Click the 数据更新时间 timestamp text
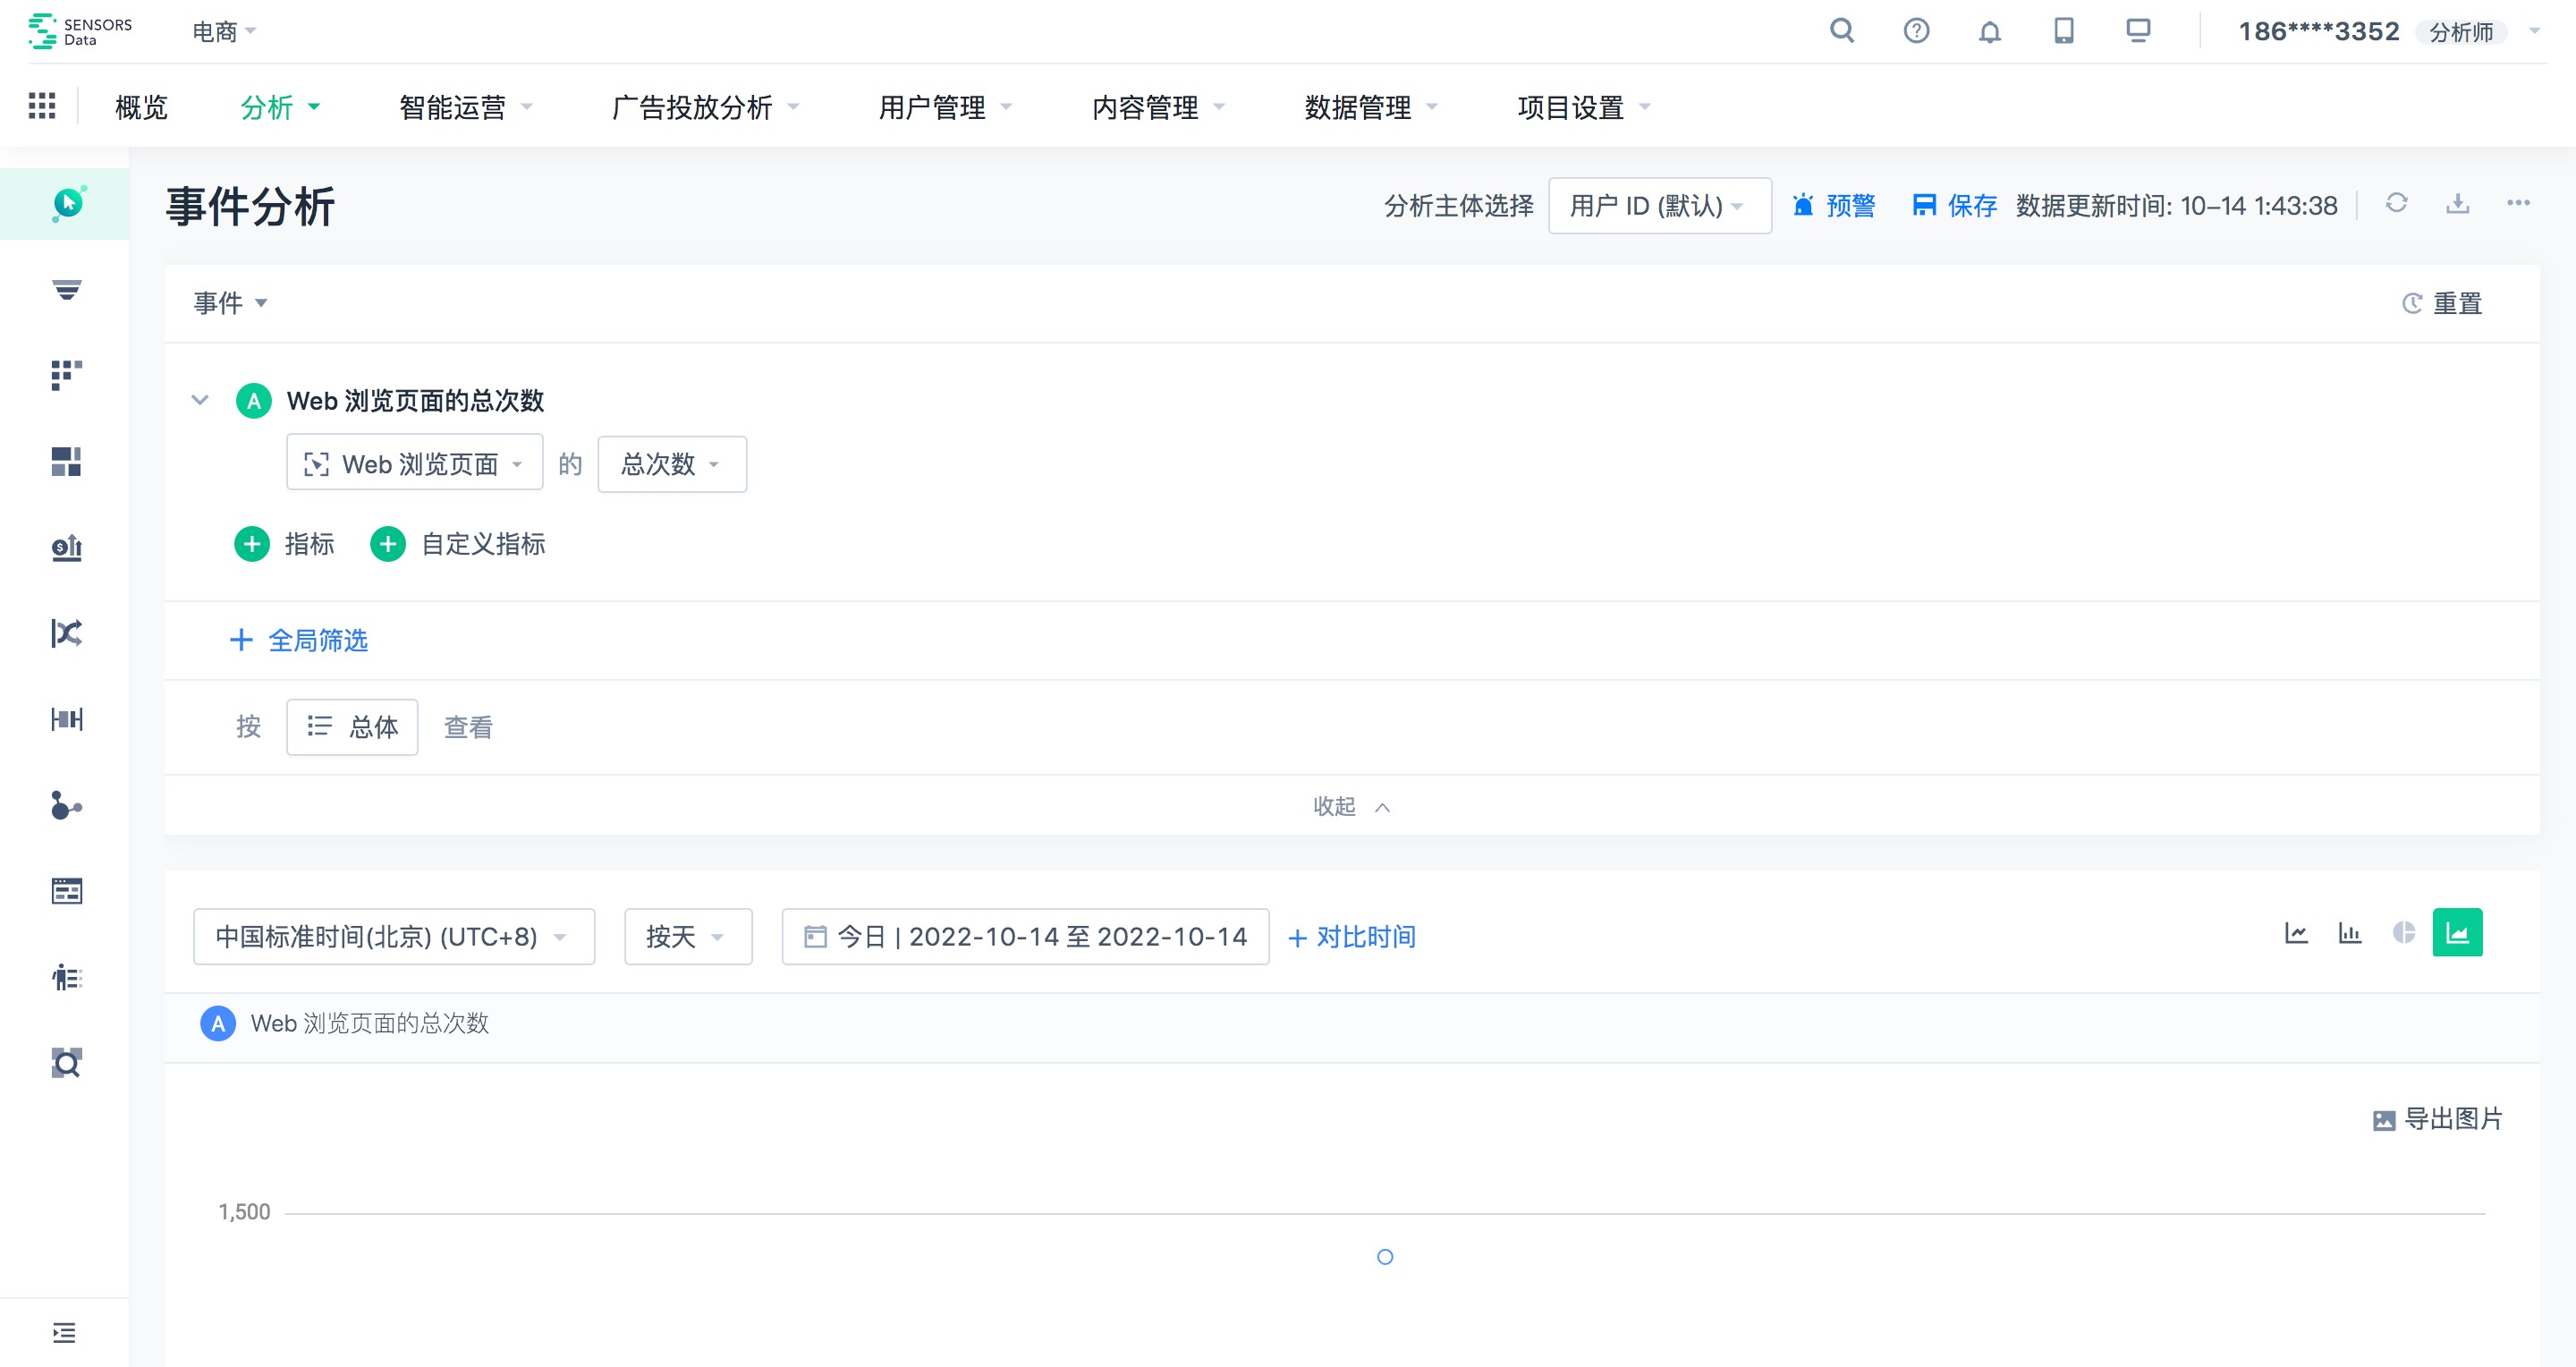The width and height of the screenshot is (2576, 1367). pyautogui.click(x=2177, y=206)
